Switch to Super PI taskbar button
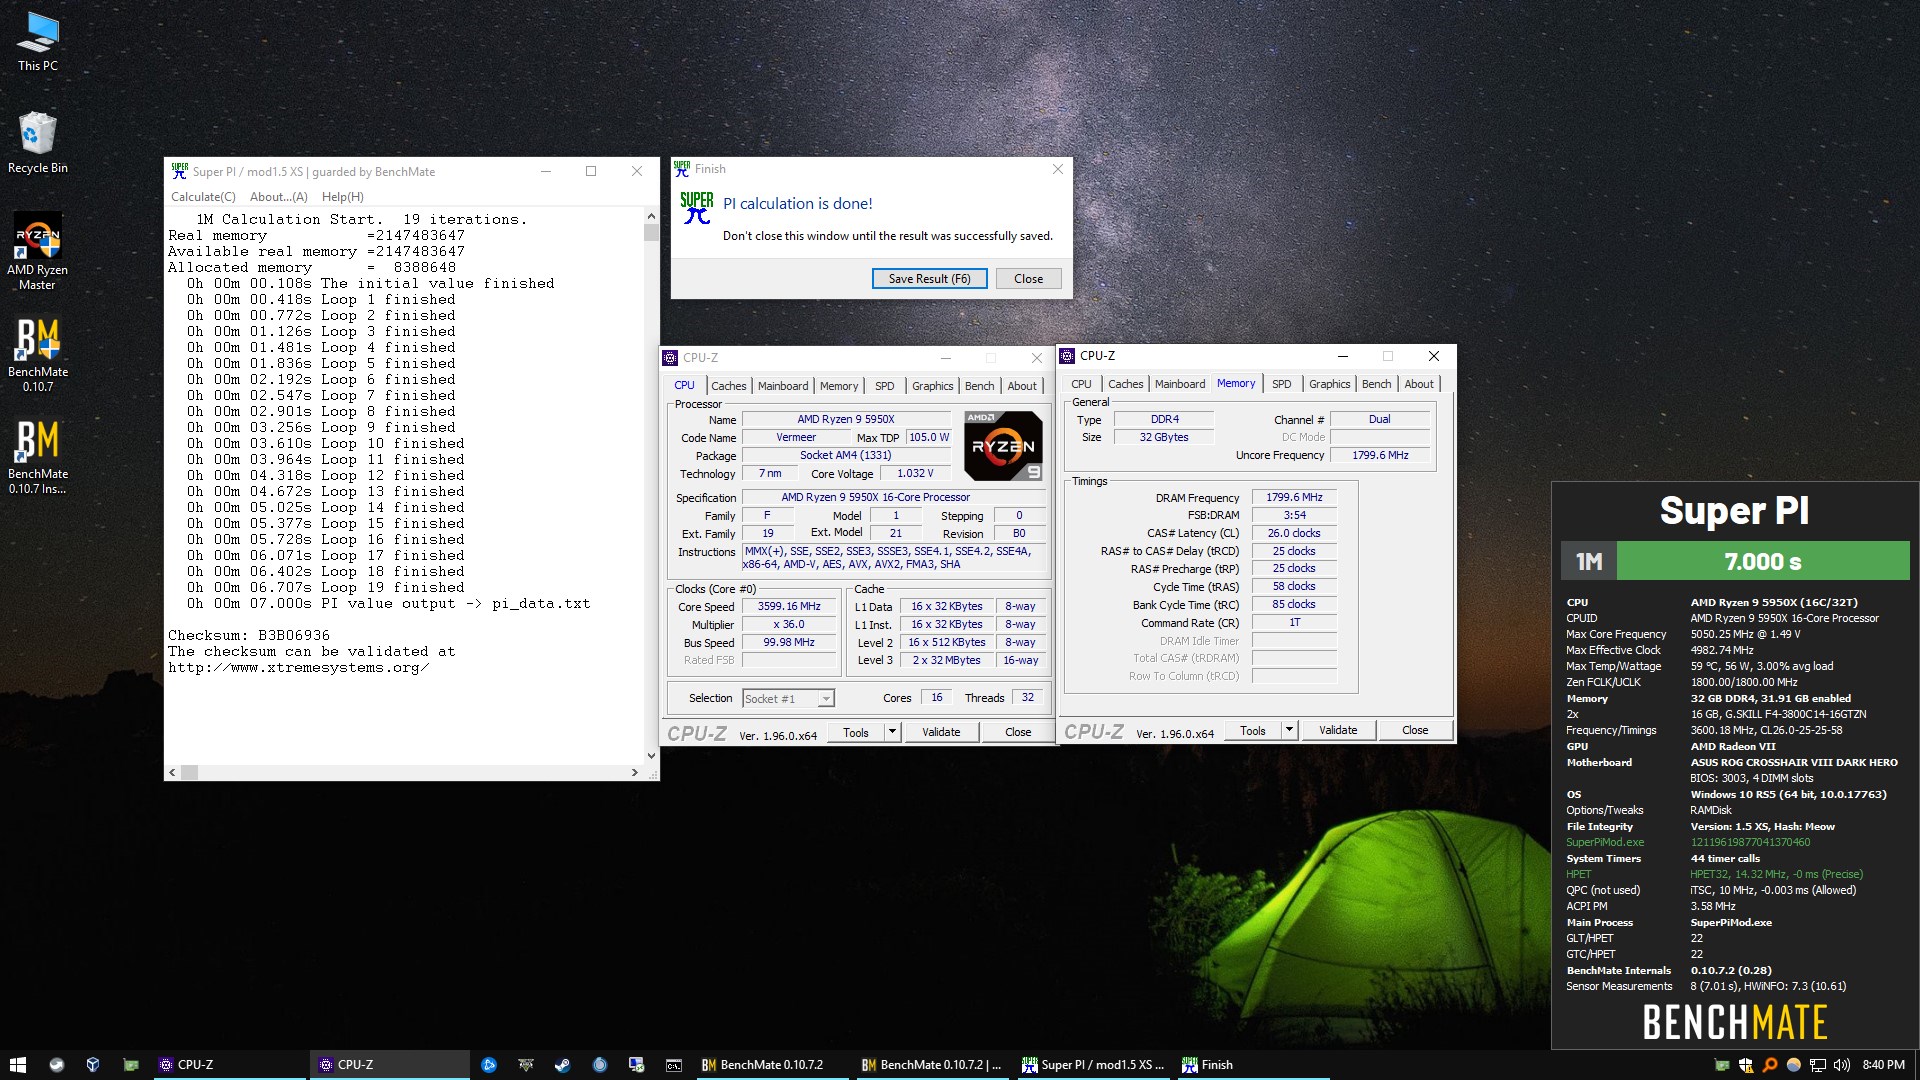Image resolution: width=1920 pixels, height=1080 pixels. pos(1093,1065)
